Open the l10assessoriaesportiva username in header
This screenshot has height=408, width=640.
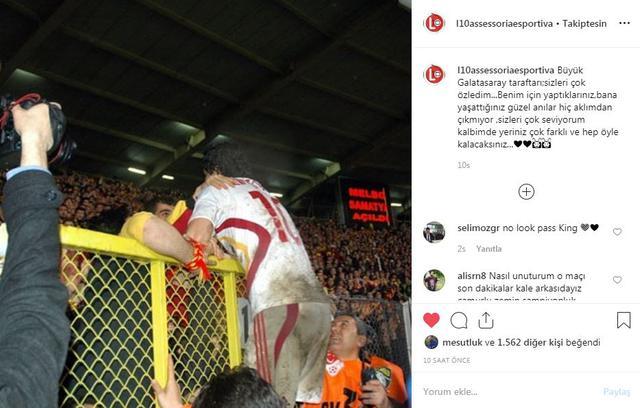click(x=504, y=24)
